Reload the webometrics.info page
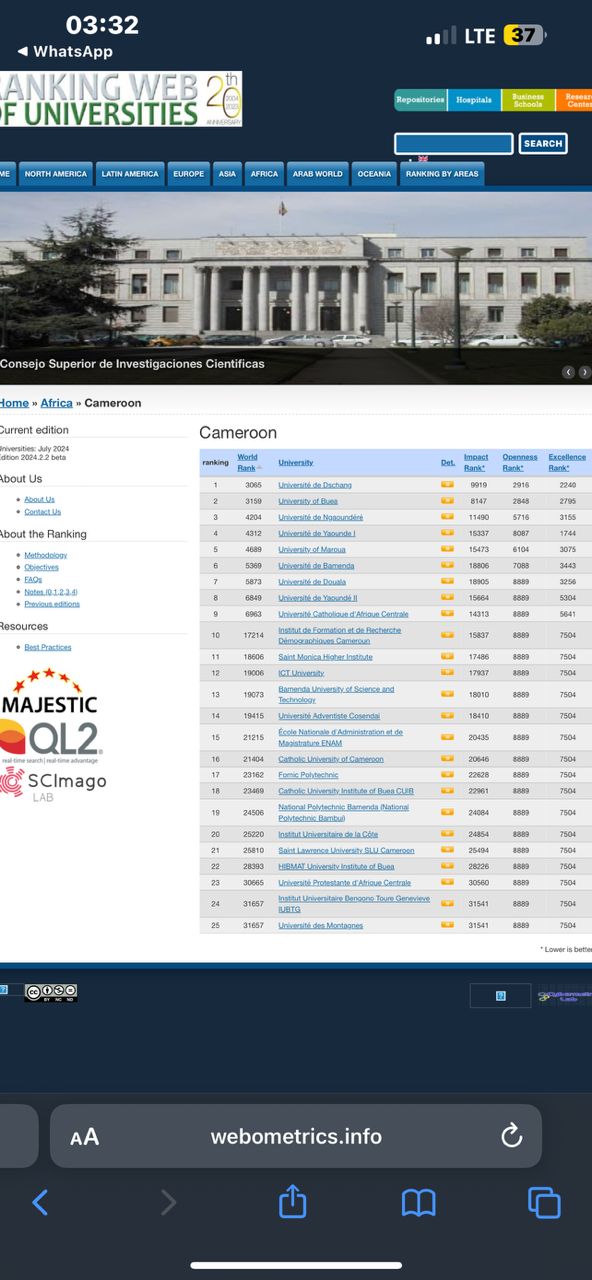 (x=511, y=1136)
